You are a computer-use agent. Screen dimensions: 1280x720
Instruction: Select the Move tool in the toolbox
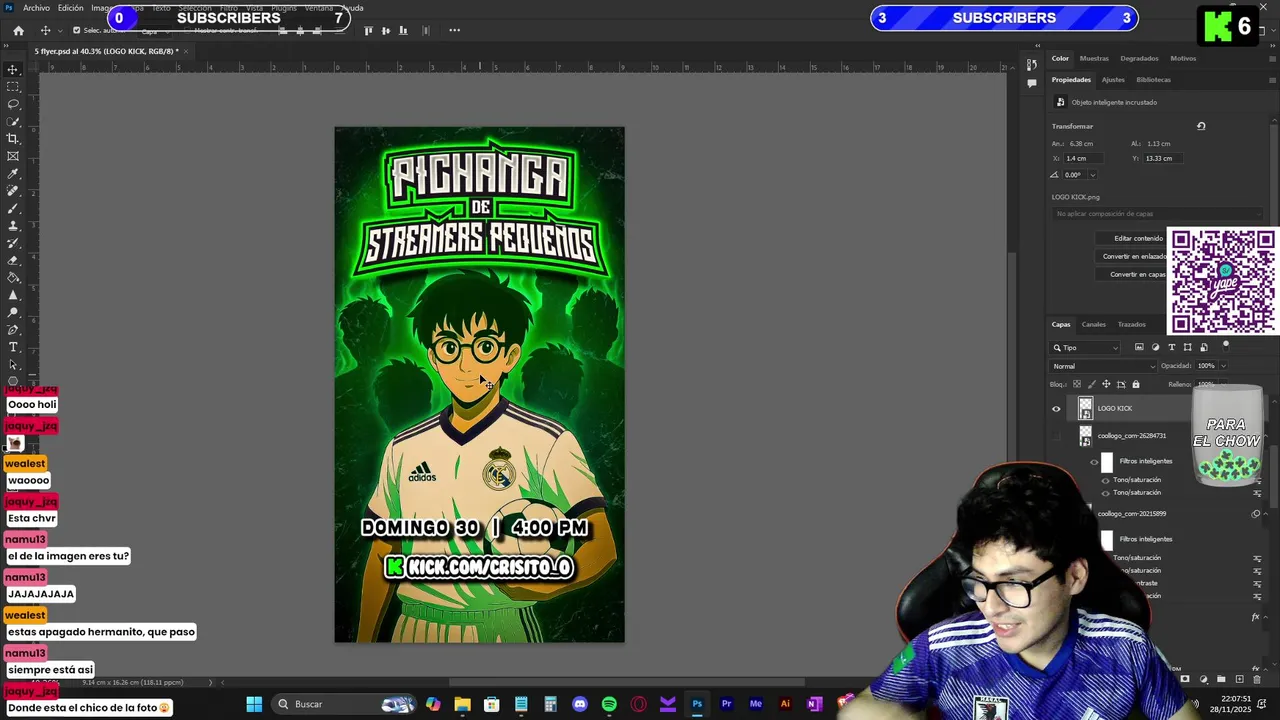13,69
